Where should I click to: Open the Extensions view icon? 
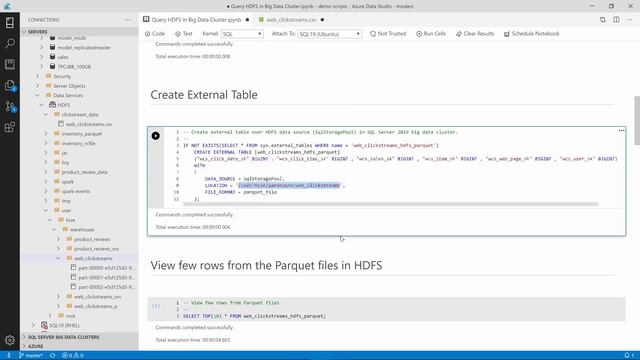10,127
